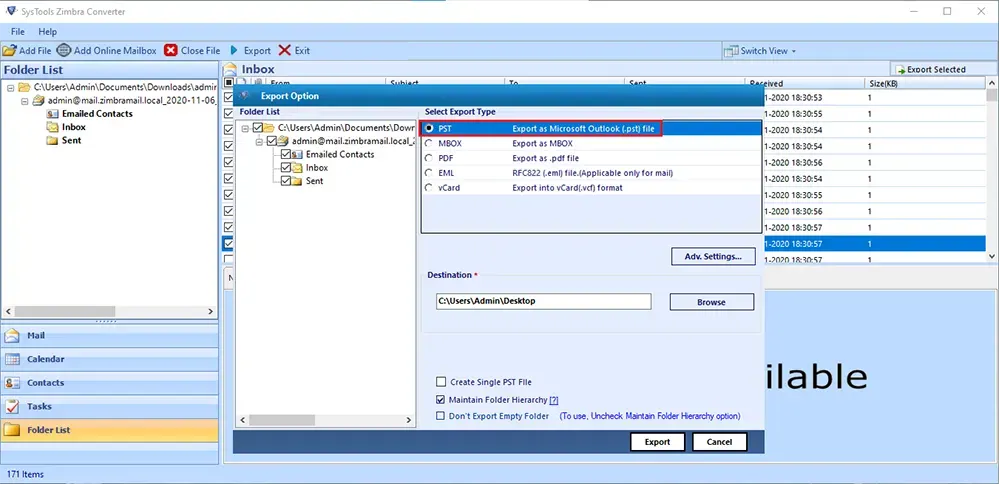Select the PDF export type radio button
Image resolution: width=999 pixels, height=484 pixels.
tap(429, 158)
